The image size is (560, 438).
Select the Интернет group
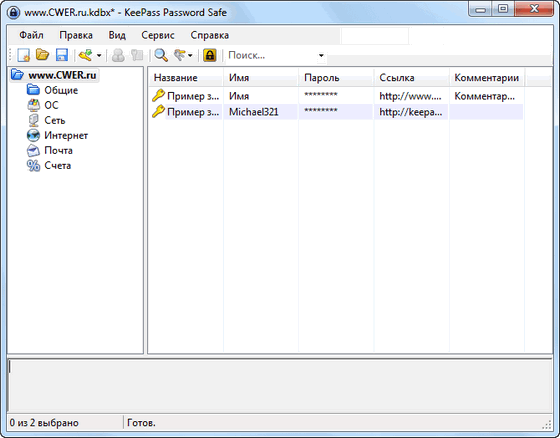click(66, 135)
